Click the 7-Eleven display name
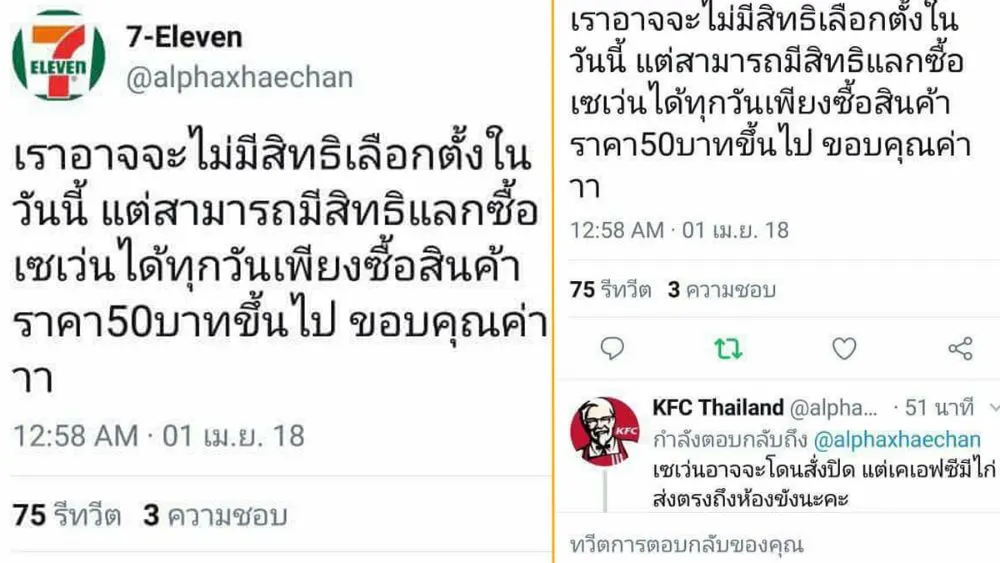 (x=184, y=37)
